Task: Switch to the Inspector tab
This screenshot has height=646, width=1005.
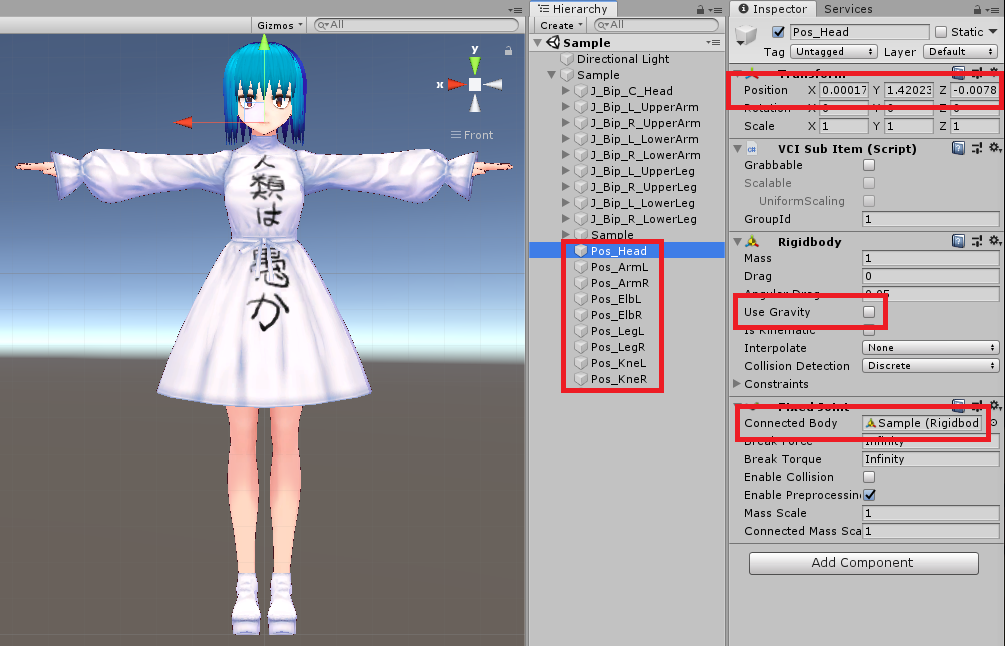Action: click(772, 9)
